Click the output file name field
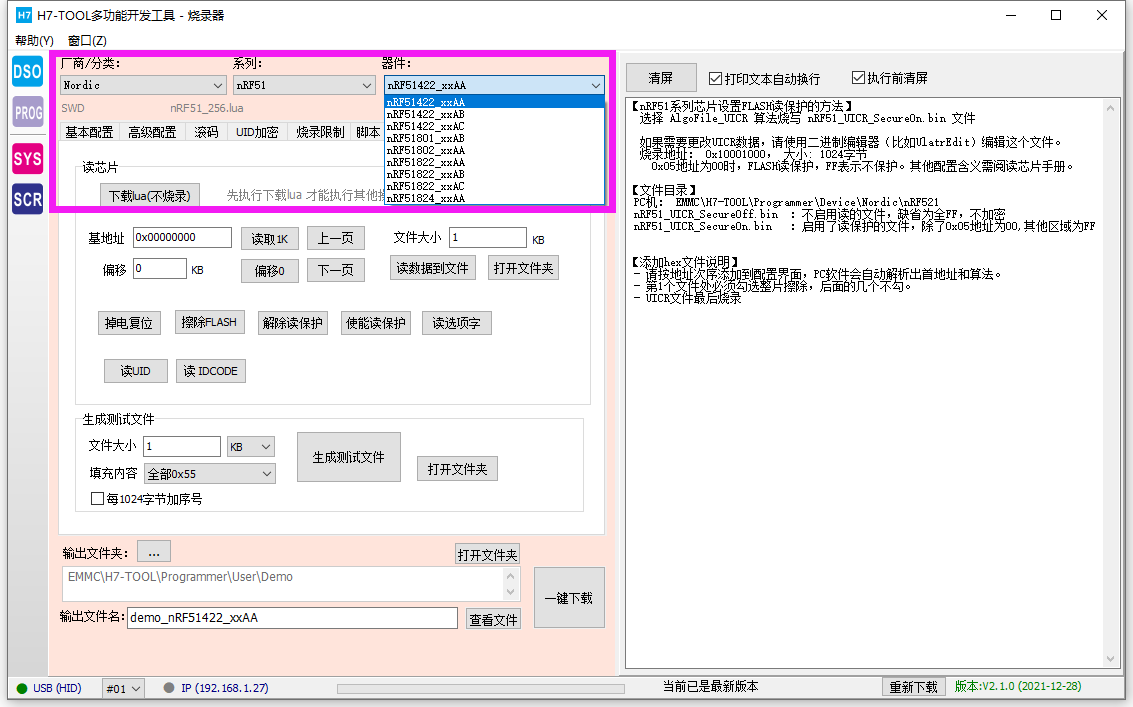This screenshot has height=707, width=1133. coord(292,617)
